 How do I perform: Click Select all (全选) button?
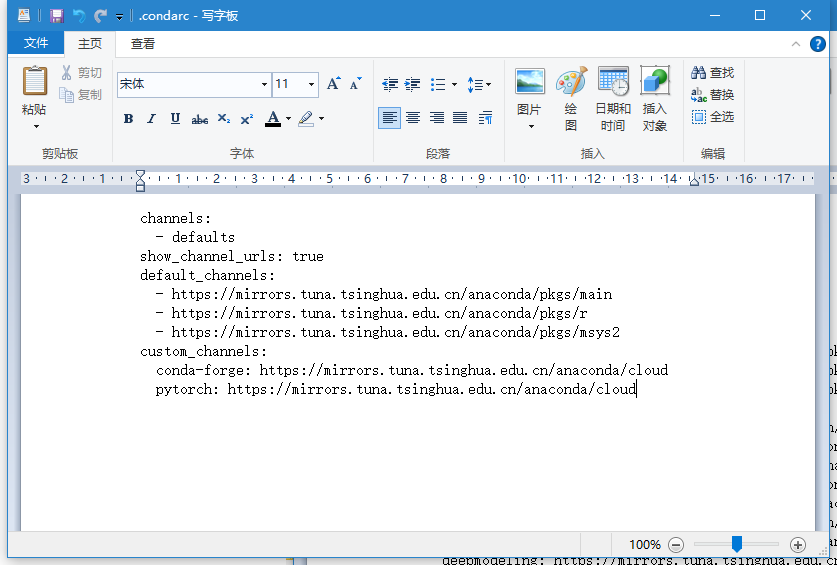pyautogui.click(x=712, y=117)
